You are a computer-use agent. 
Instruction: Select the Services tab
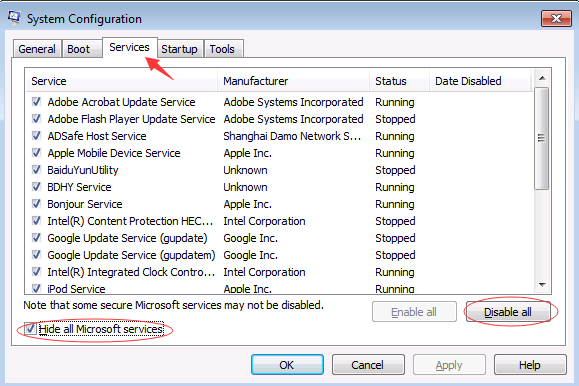pyautogui.click(x=129, y=47)
